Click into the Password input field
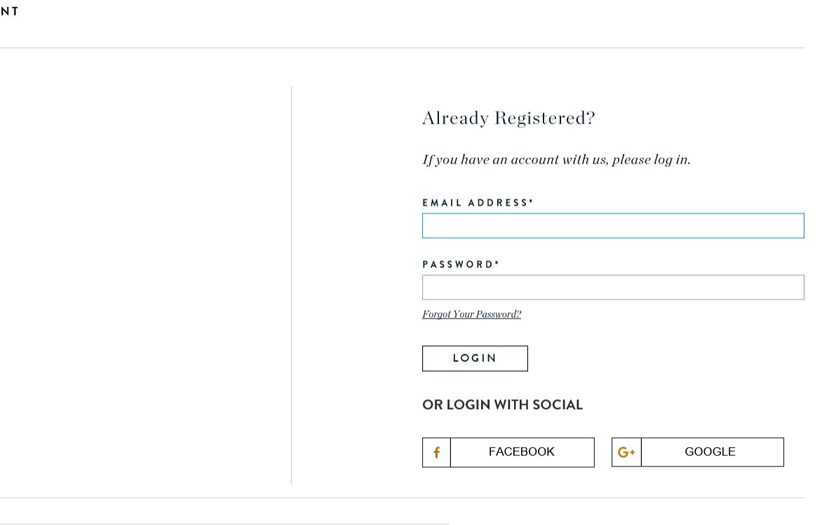This screenshot has height=525, width=825. pyautogui.click(x=612, y=288)
